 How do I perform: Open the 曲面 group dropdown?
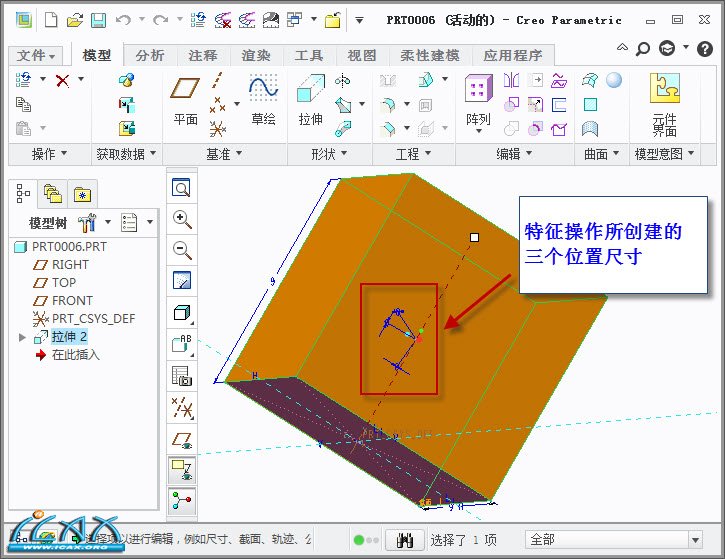tap(602, 154)
